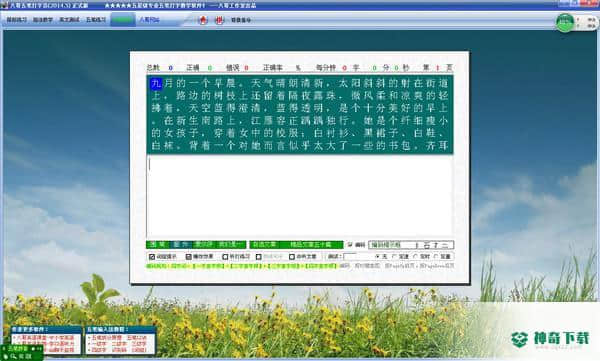This screenshot has width=600, height=361.
Task: Select the third radio button in test row
Action: (416, 256)
